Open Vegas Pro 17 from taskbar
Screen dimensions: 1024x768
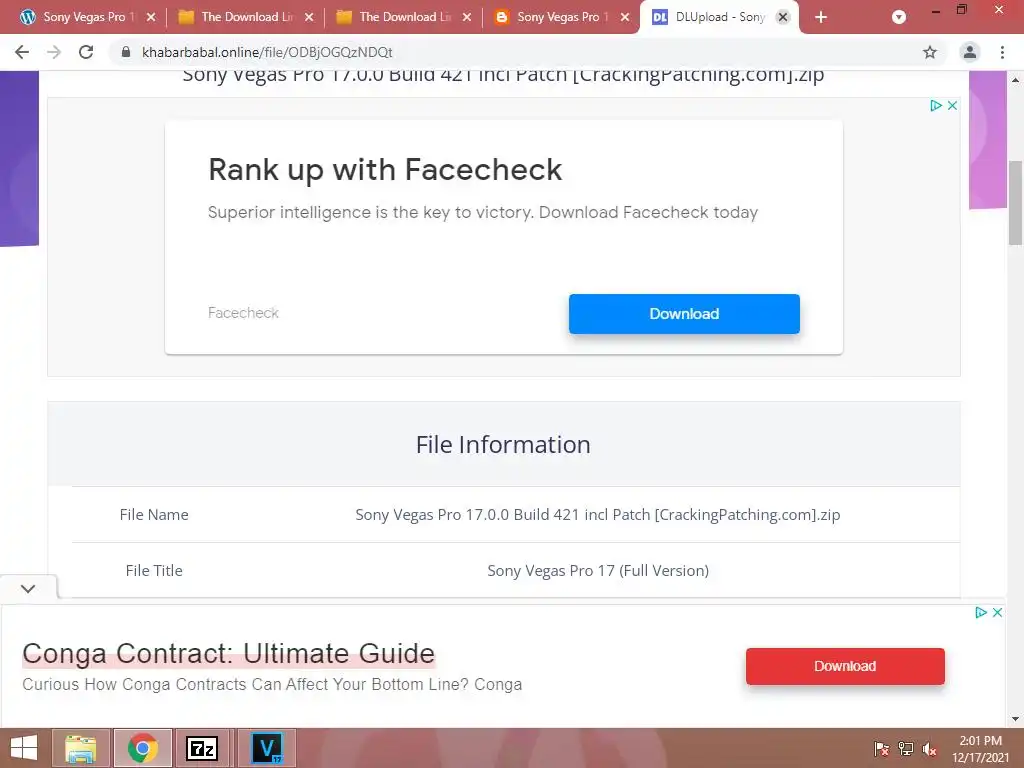(x=267, y=748)
